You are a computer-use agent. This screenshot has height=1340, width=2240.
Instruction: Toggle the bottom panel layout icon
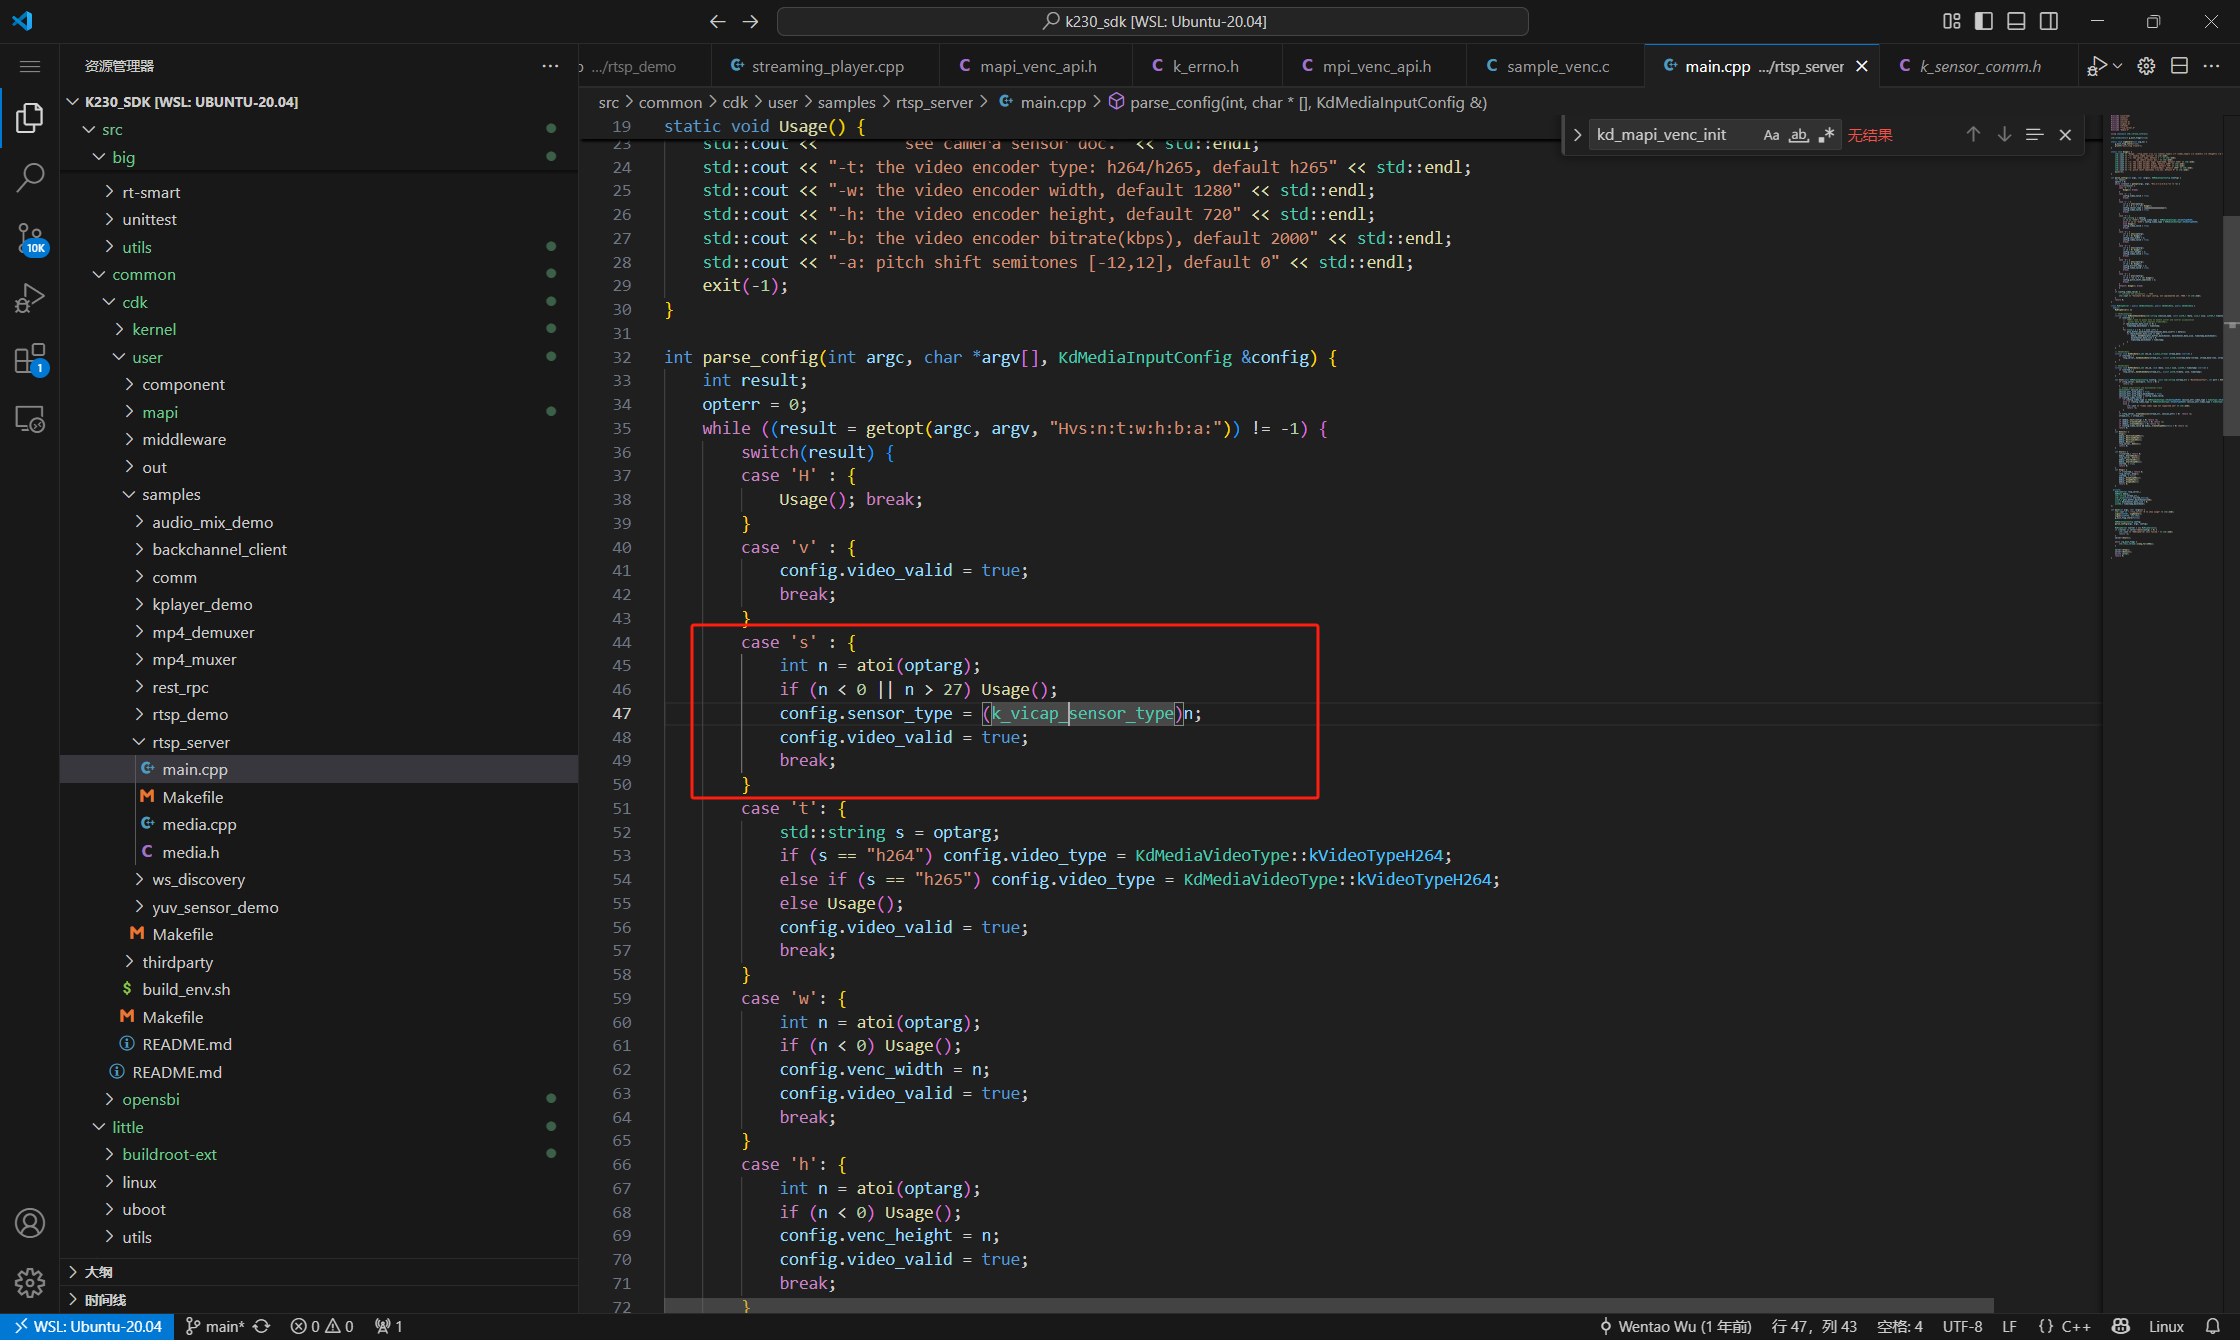2016,21
